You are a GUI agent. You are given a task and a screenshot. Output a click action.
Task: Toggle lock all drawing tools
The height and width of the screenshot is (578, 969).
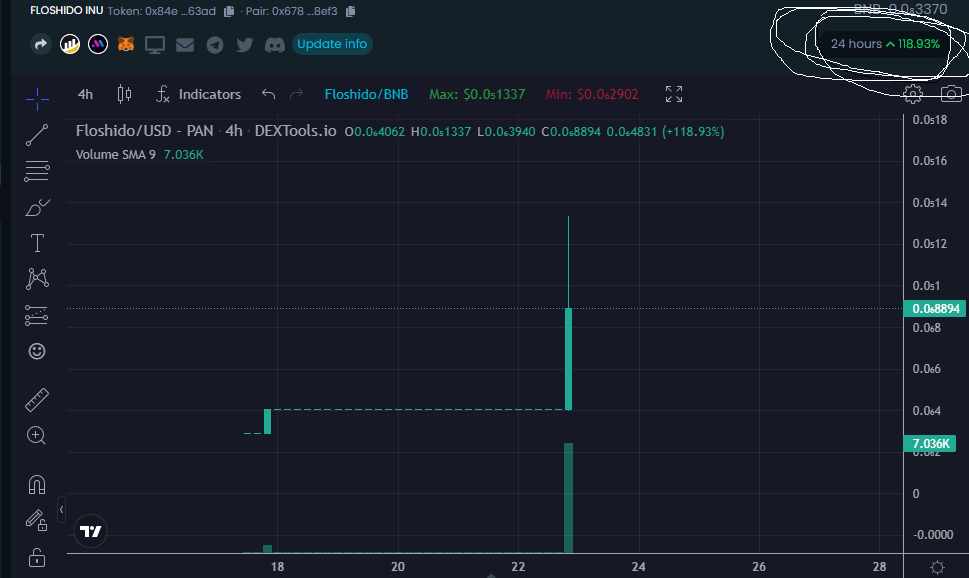[x=37, y=557]
